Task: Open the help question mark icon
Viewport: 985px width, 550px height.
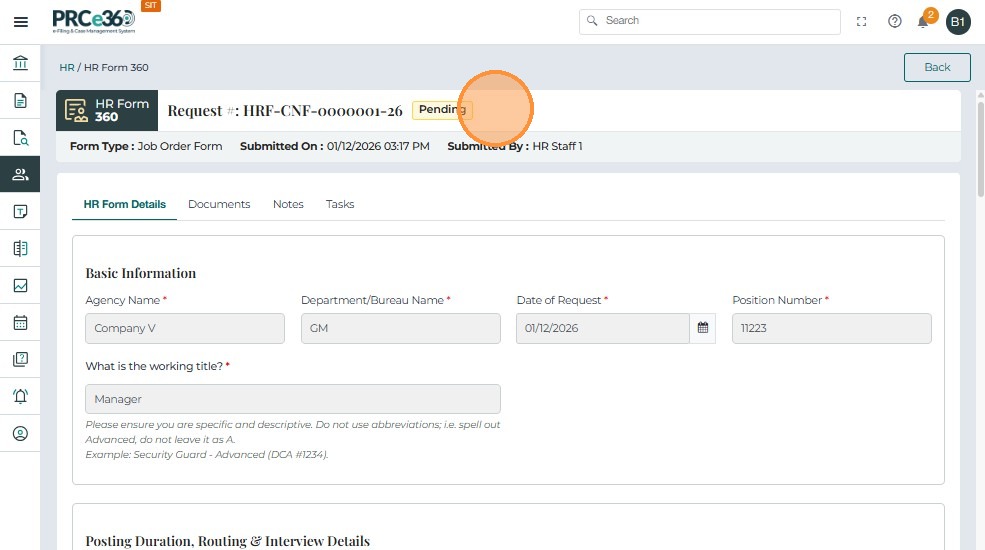Action: coord(895,22)
